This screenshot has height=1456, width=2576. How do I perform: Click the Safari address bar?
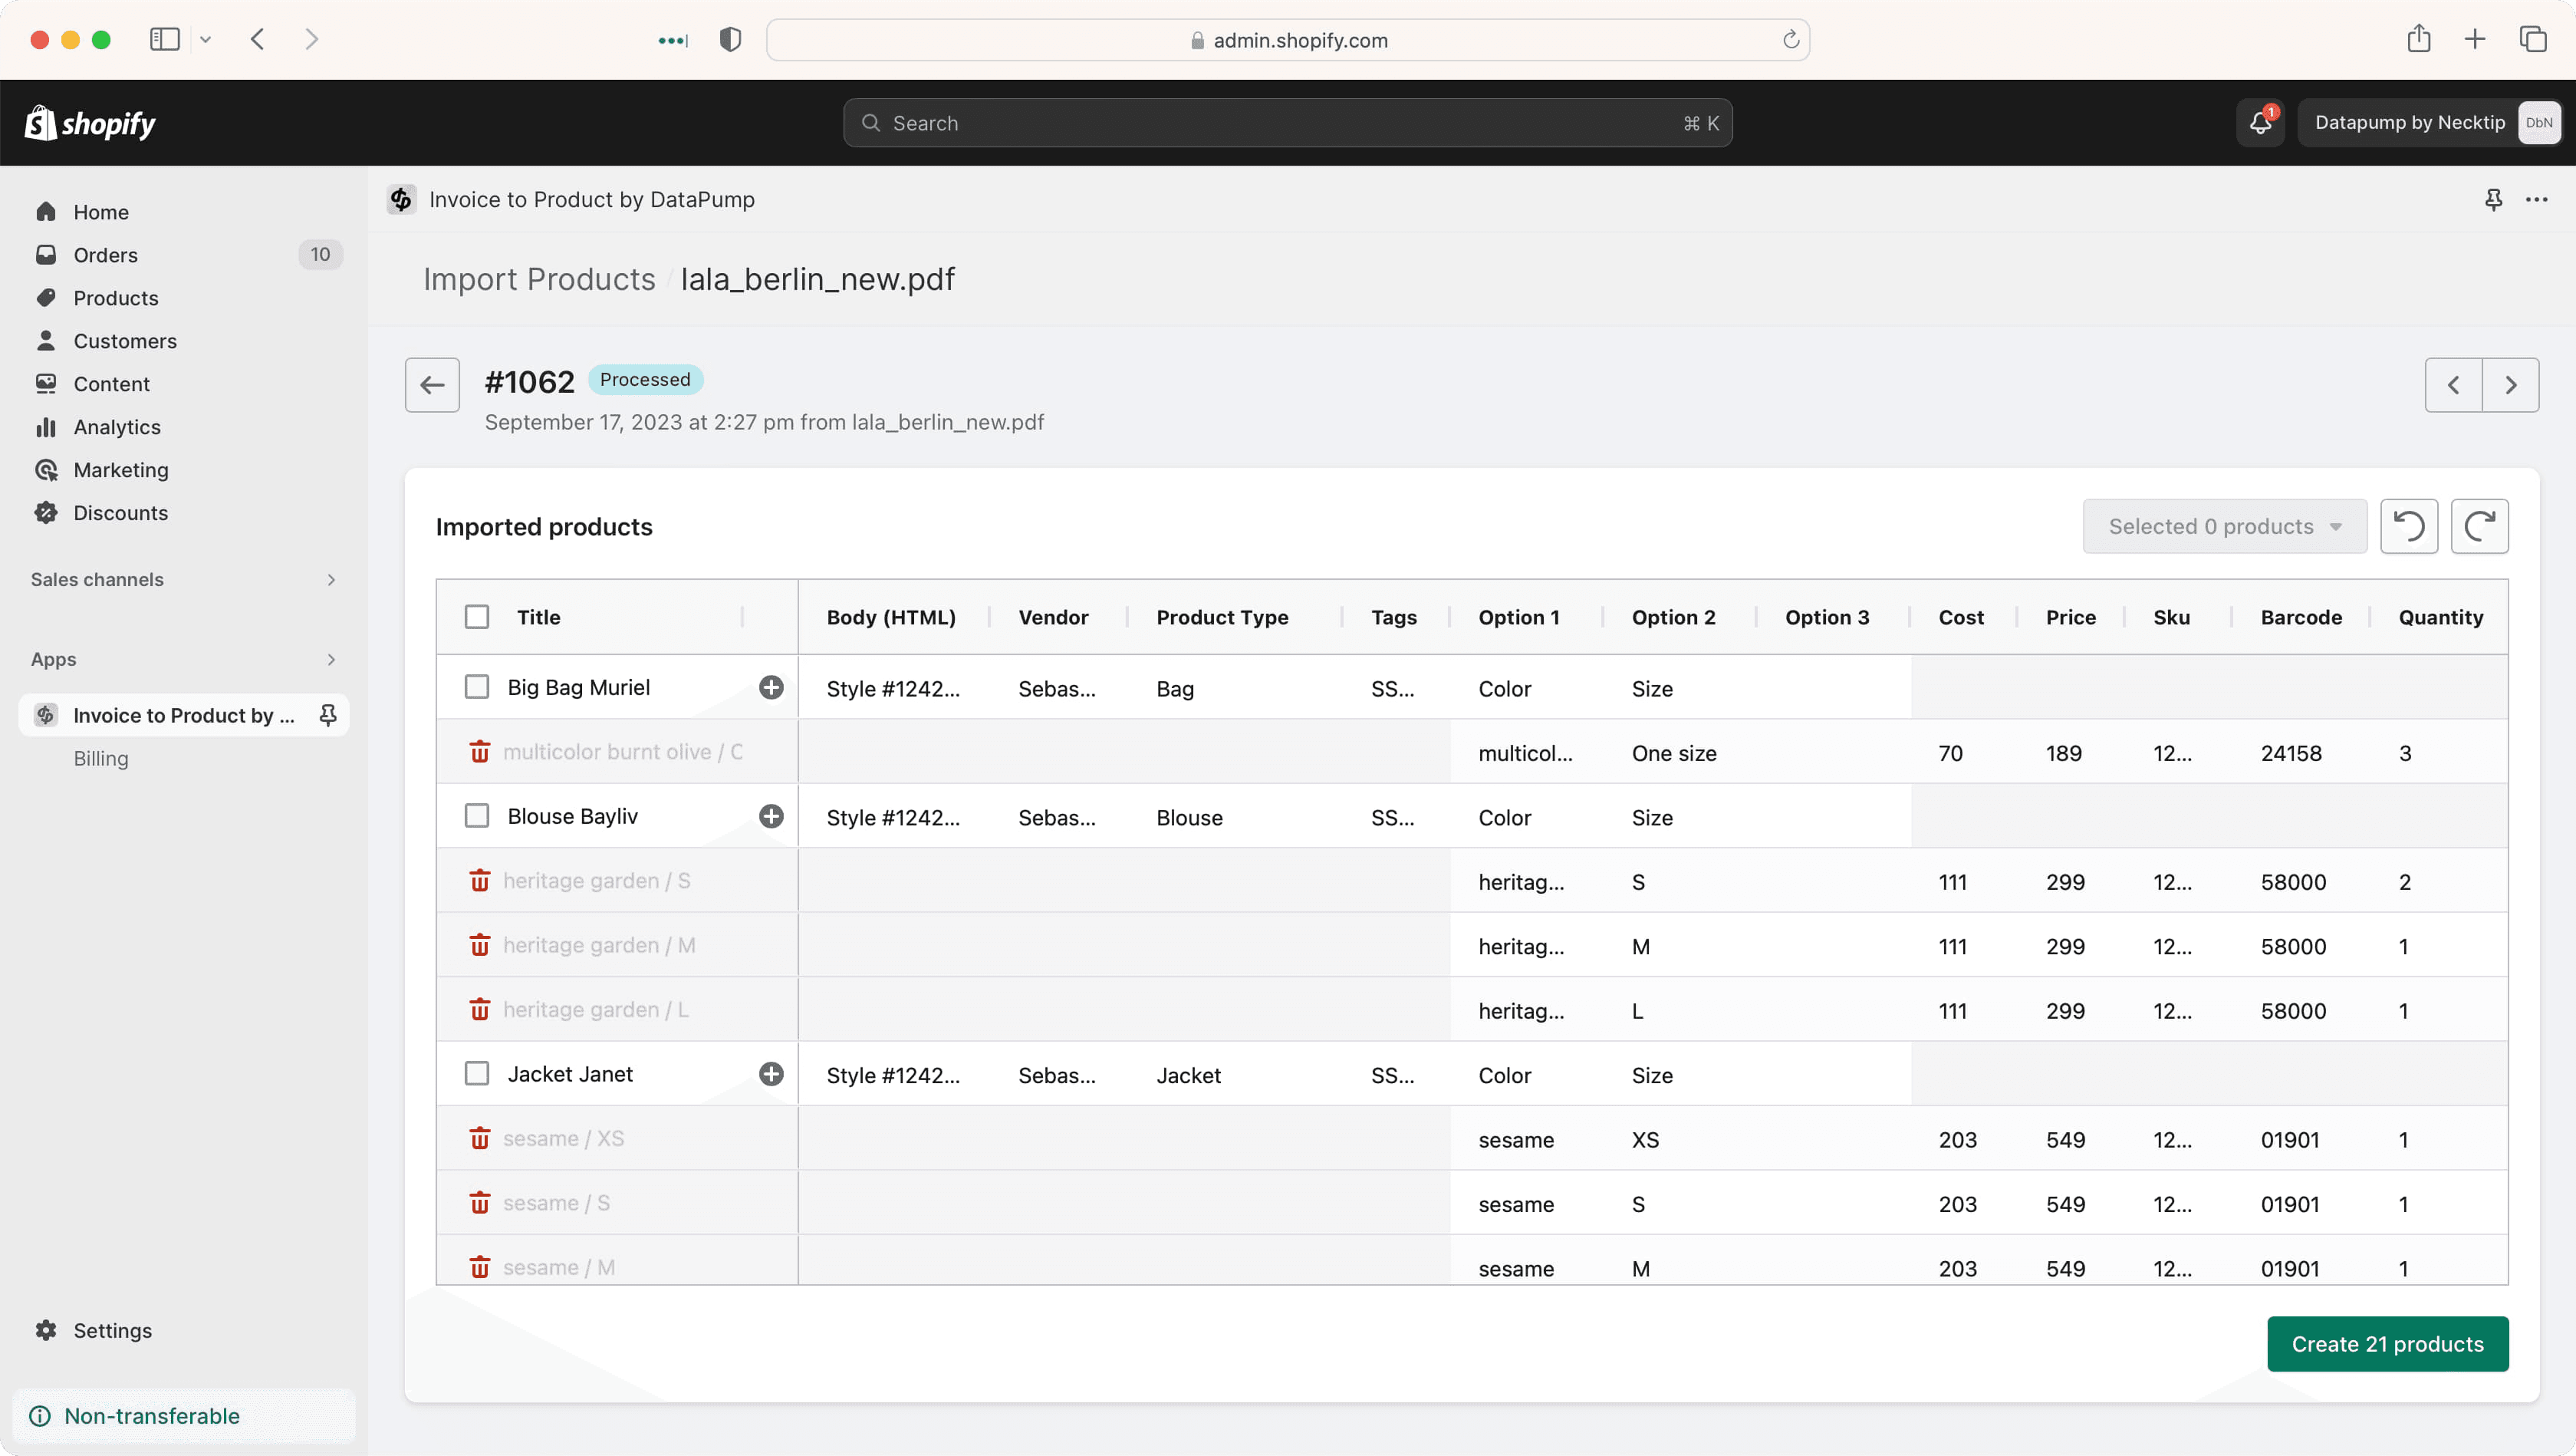click(x=1288, y=40)
